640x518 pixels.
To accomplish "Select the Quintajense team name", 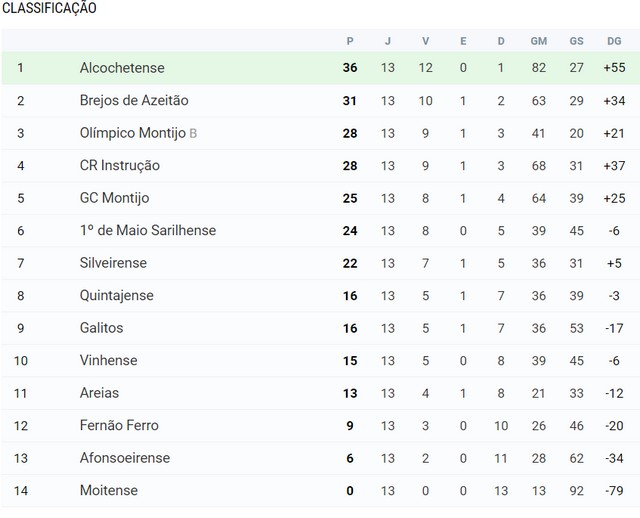I will tap(116, 296).
